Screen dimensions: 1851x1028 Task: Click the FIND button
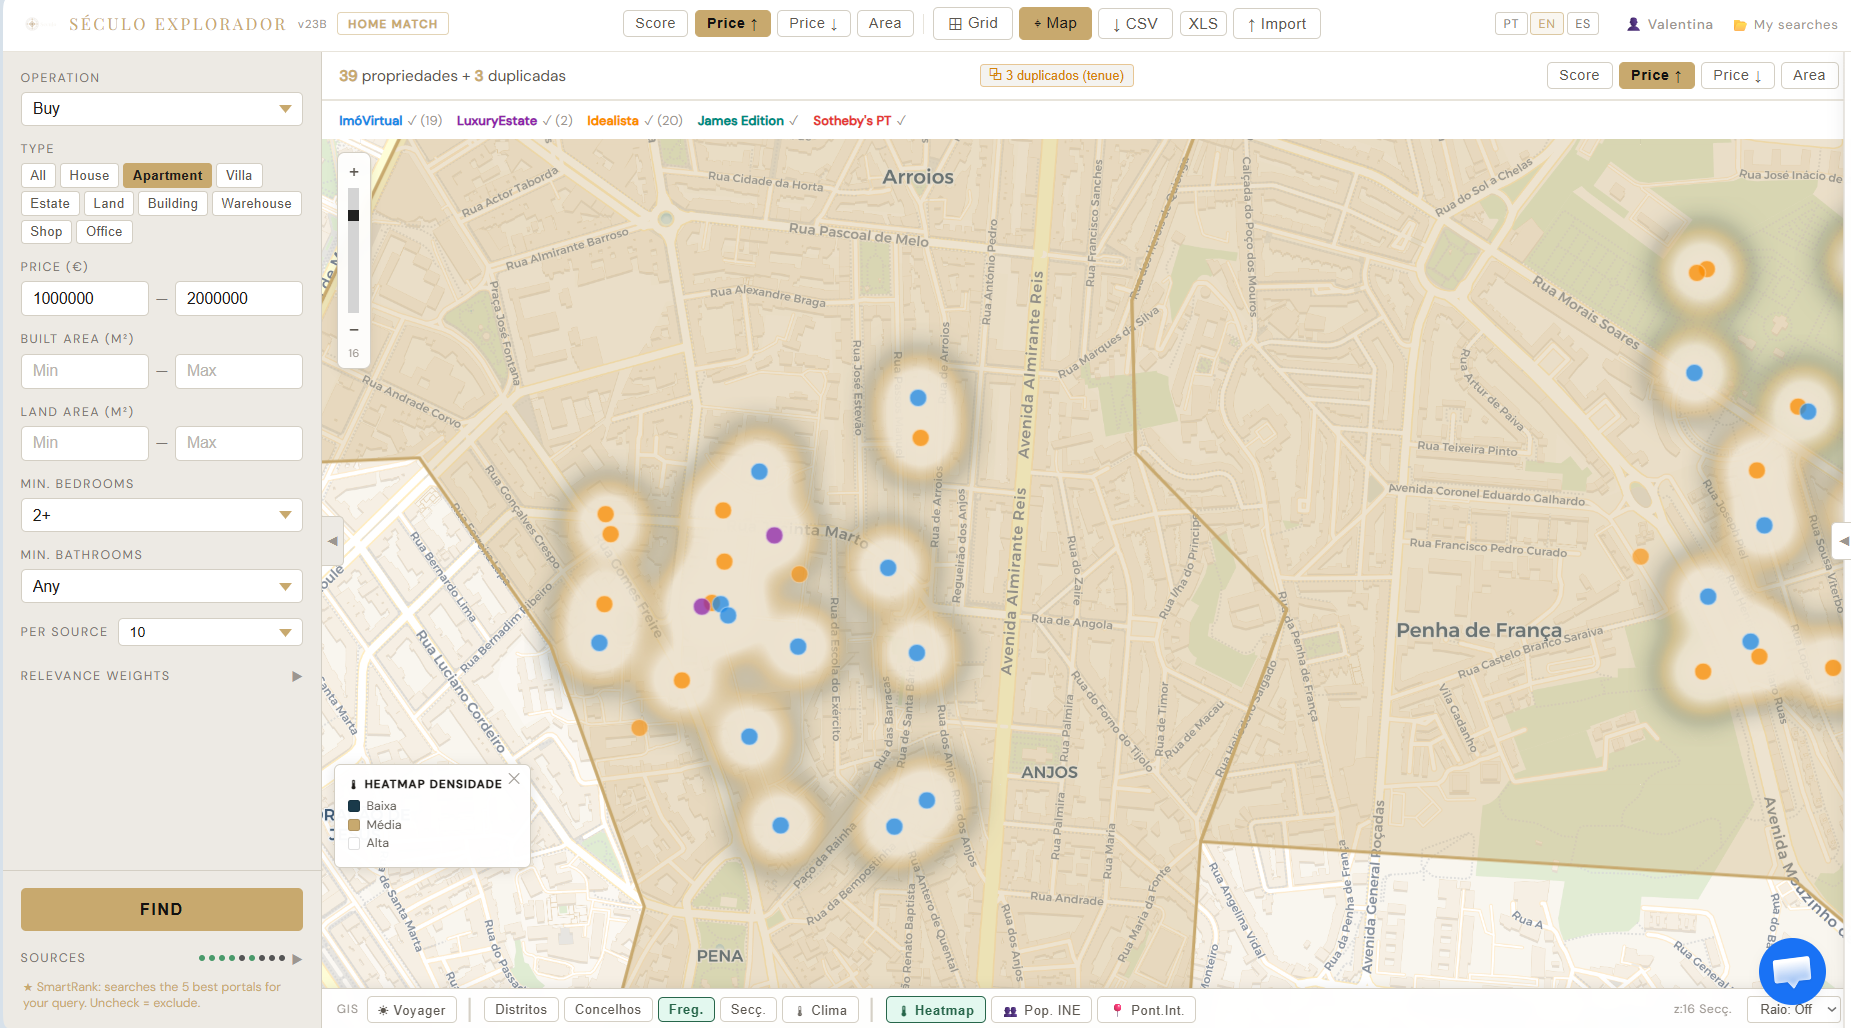(162, 909)
